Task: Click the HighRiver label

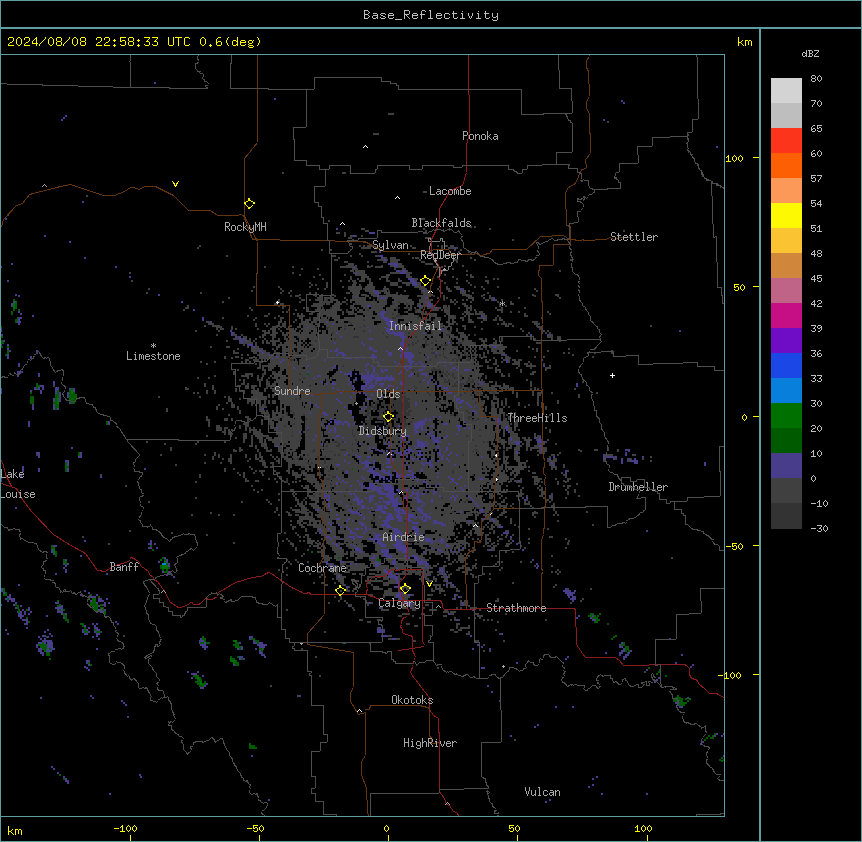Action: 430,743
